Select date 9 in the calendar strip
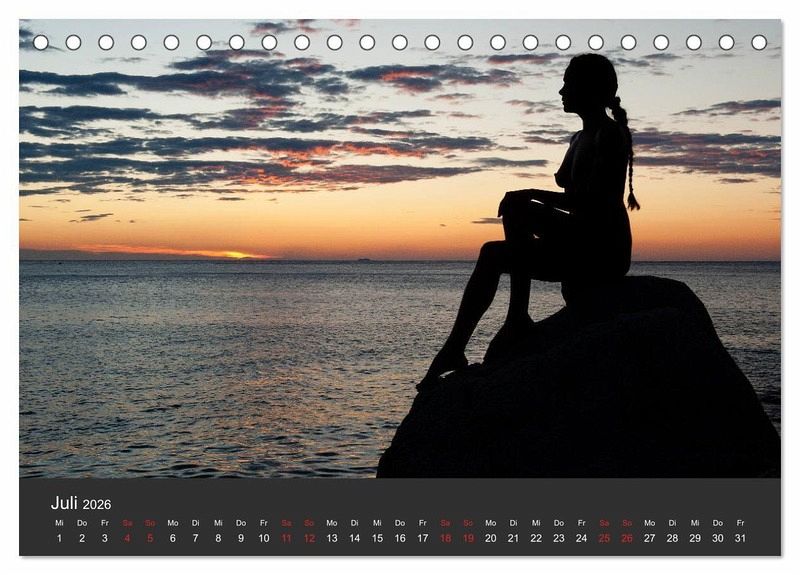Viewport: 800px width, 575px height. pos(241,538)
